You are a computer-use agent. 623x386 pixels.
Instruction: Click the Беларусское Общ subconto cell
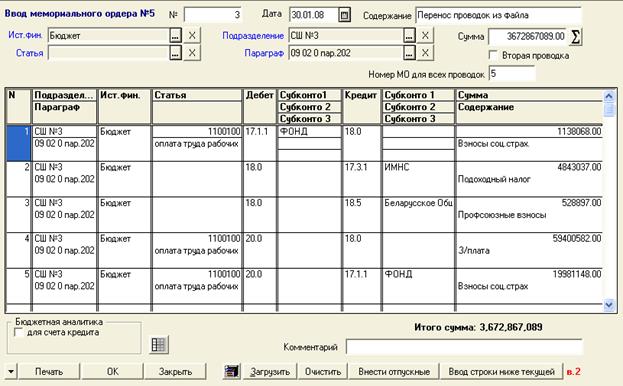[x=418, y=203]
